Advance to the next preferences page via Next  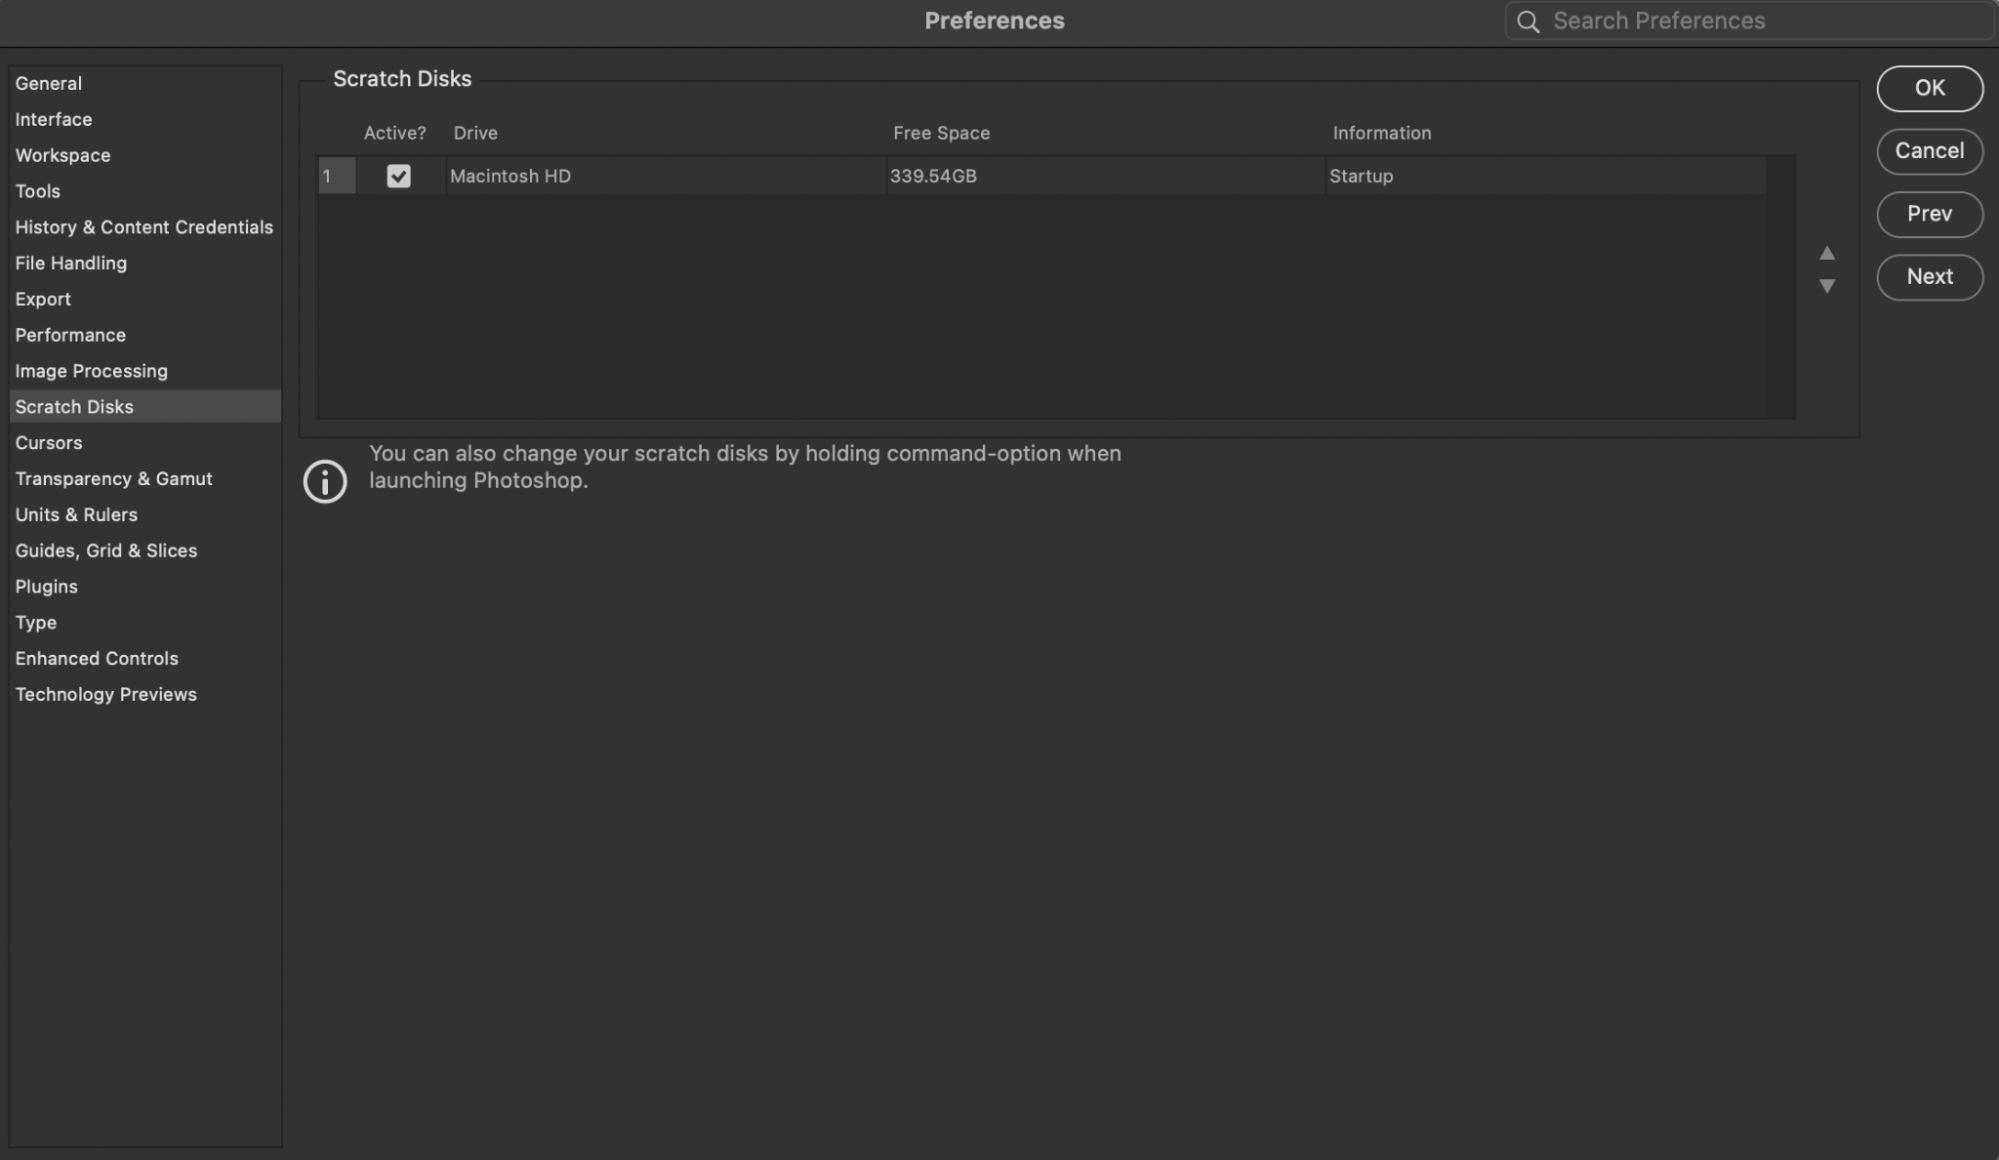(1928, 277)
